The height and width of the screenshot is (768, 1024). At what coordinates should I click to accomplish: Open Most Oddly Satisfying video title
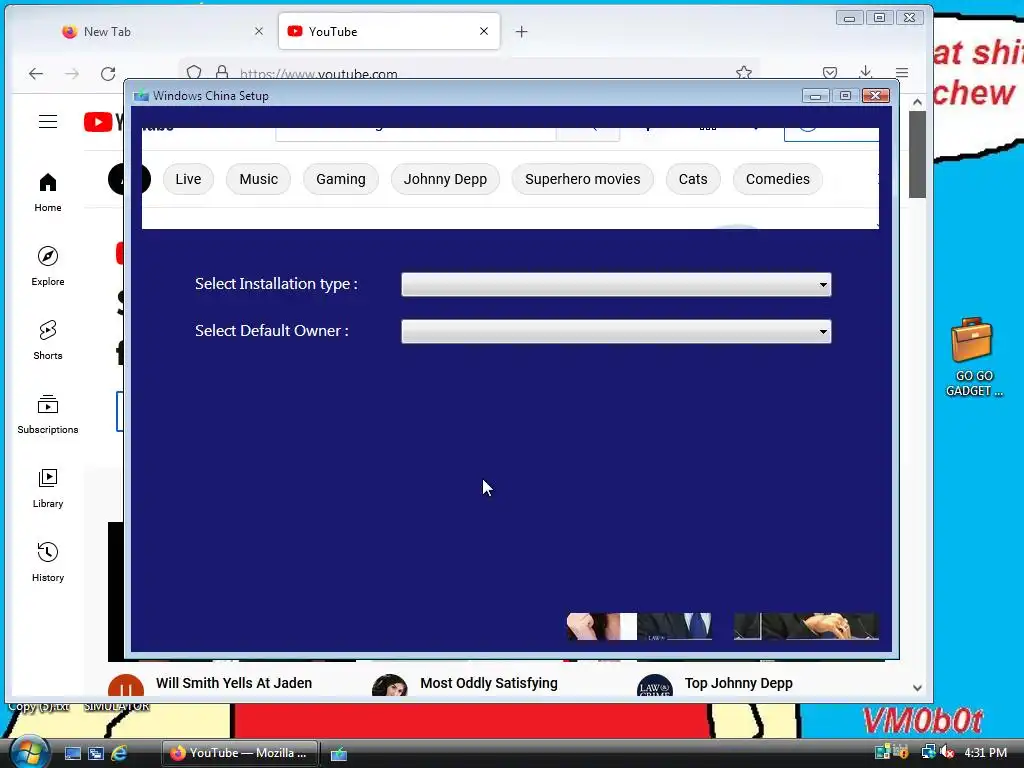pyautogui.click(x=488, y=683)
